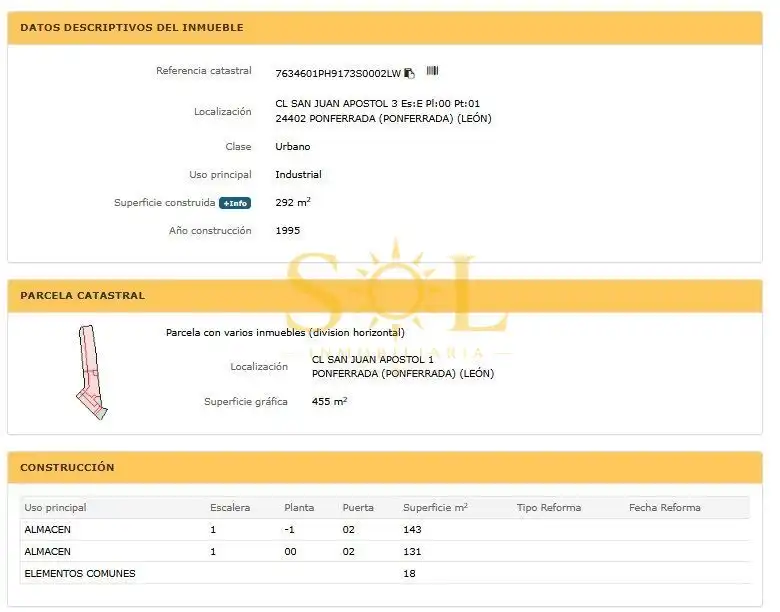780x612 pixels.
Task: Select the 'DATOS DESCRIPTIVOS DEL INMUEBLE' heading
Action: coord(132,28)
